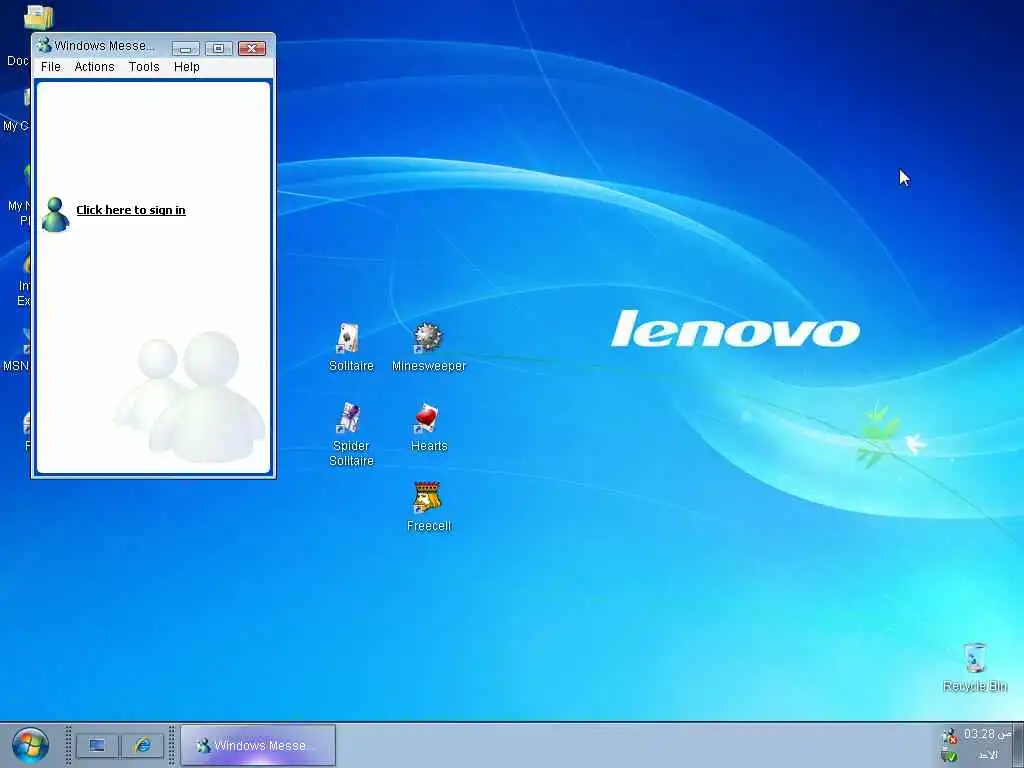Click the Show Desktop quick launch icon
Viewport: 1024px width, 768px height.
(97, 745)
